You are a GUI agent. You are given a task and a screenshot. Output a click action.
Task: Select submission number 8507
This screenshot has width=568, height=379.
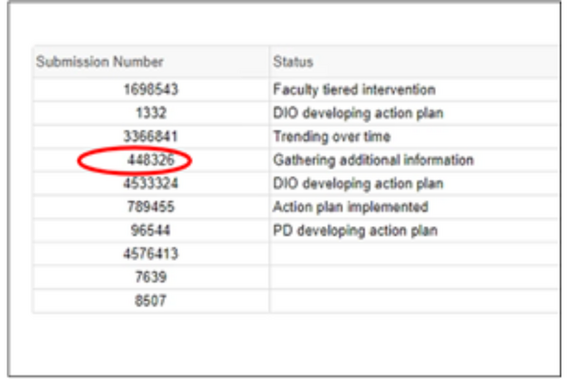150,301
